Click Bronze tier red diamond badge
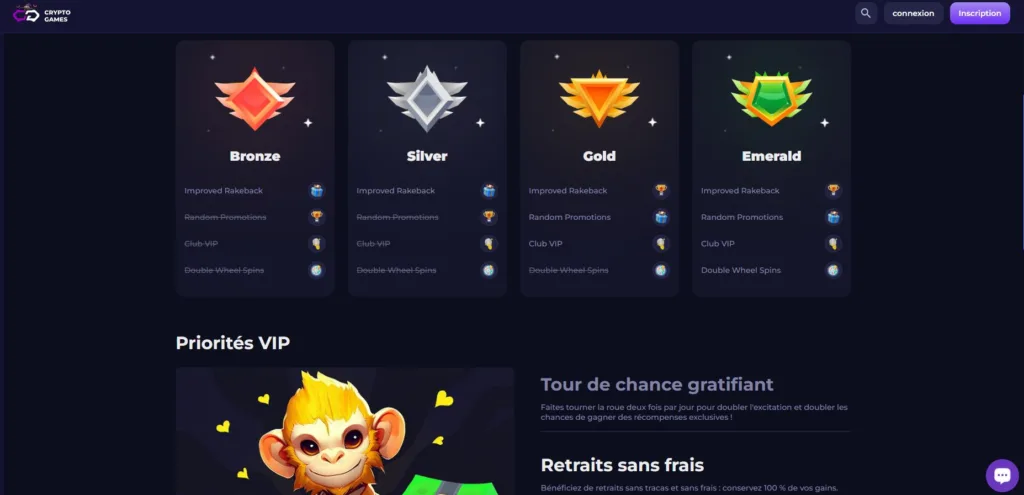 click(x=255, y=99)
